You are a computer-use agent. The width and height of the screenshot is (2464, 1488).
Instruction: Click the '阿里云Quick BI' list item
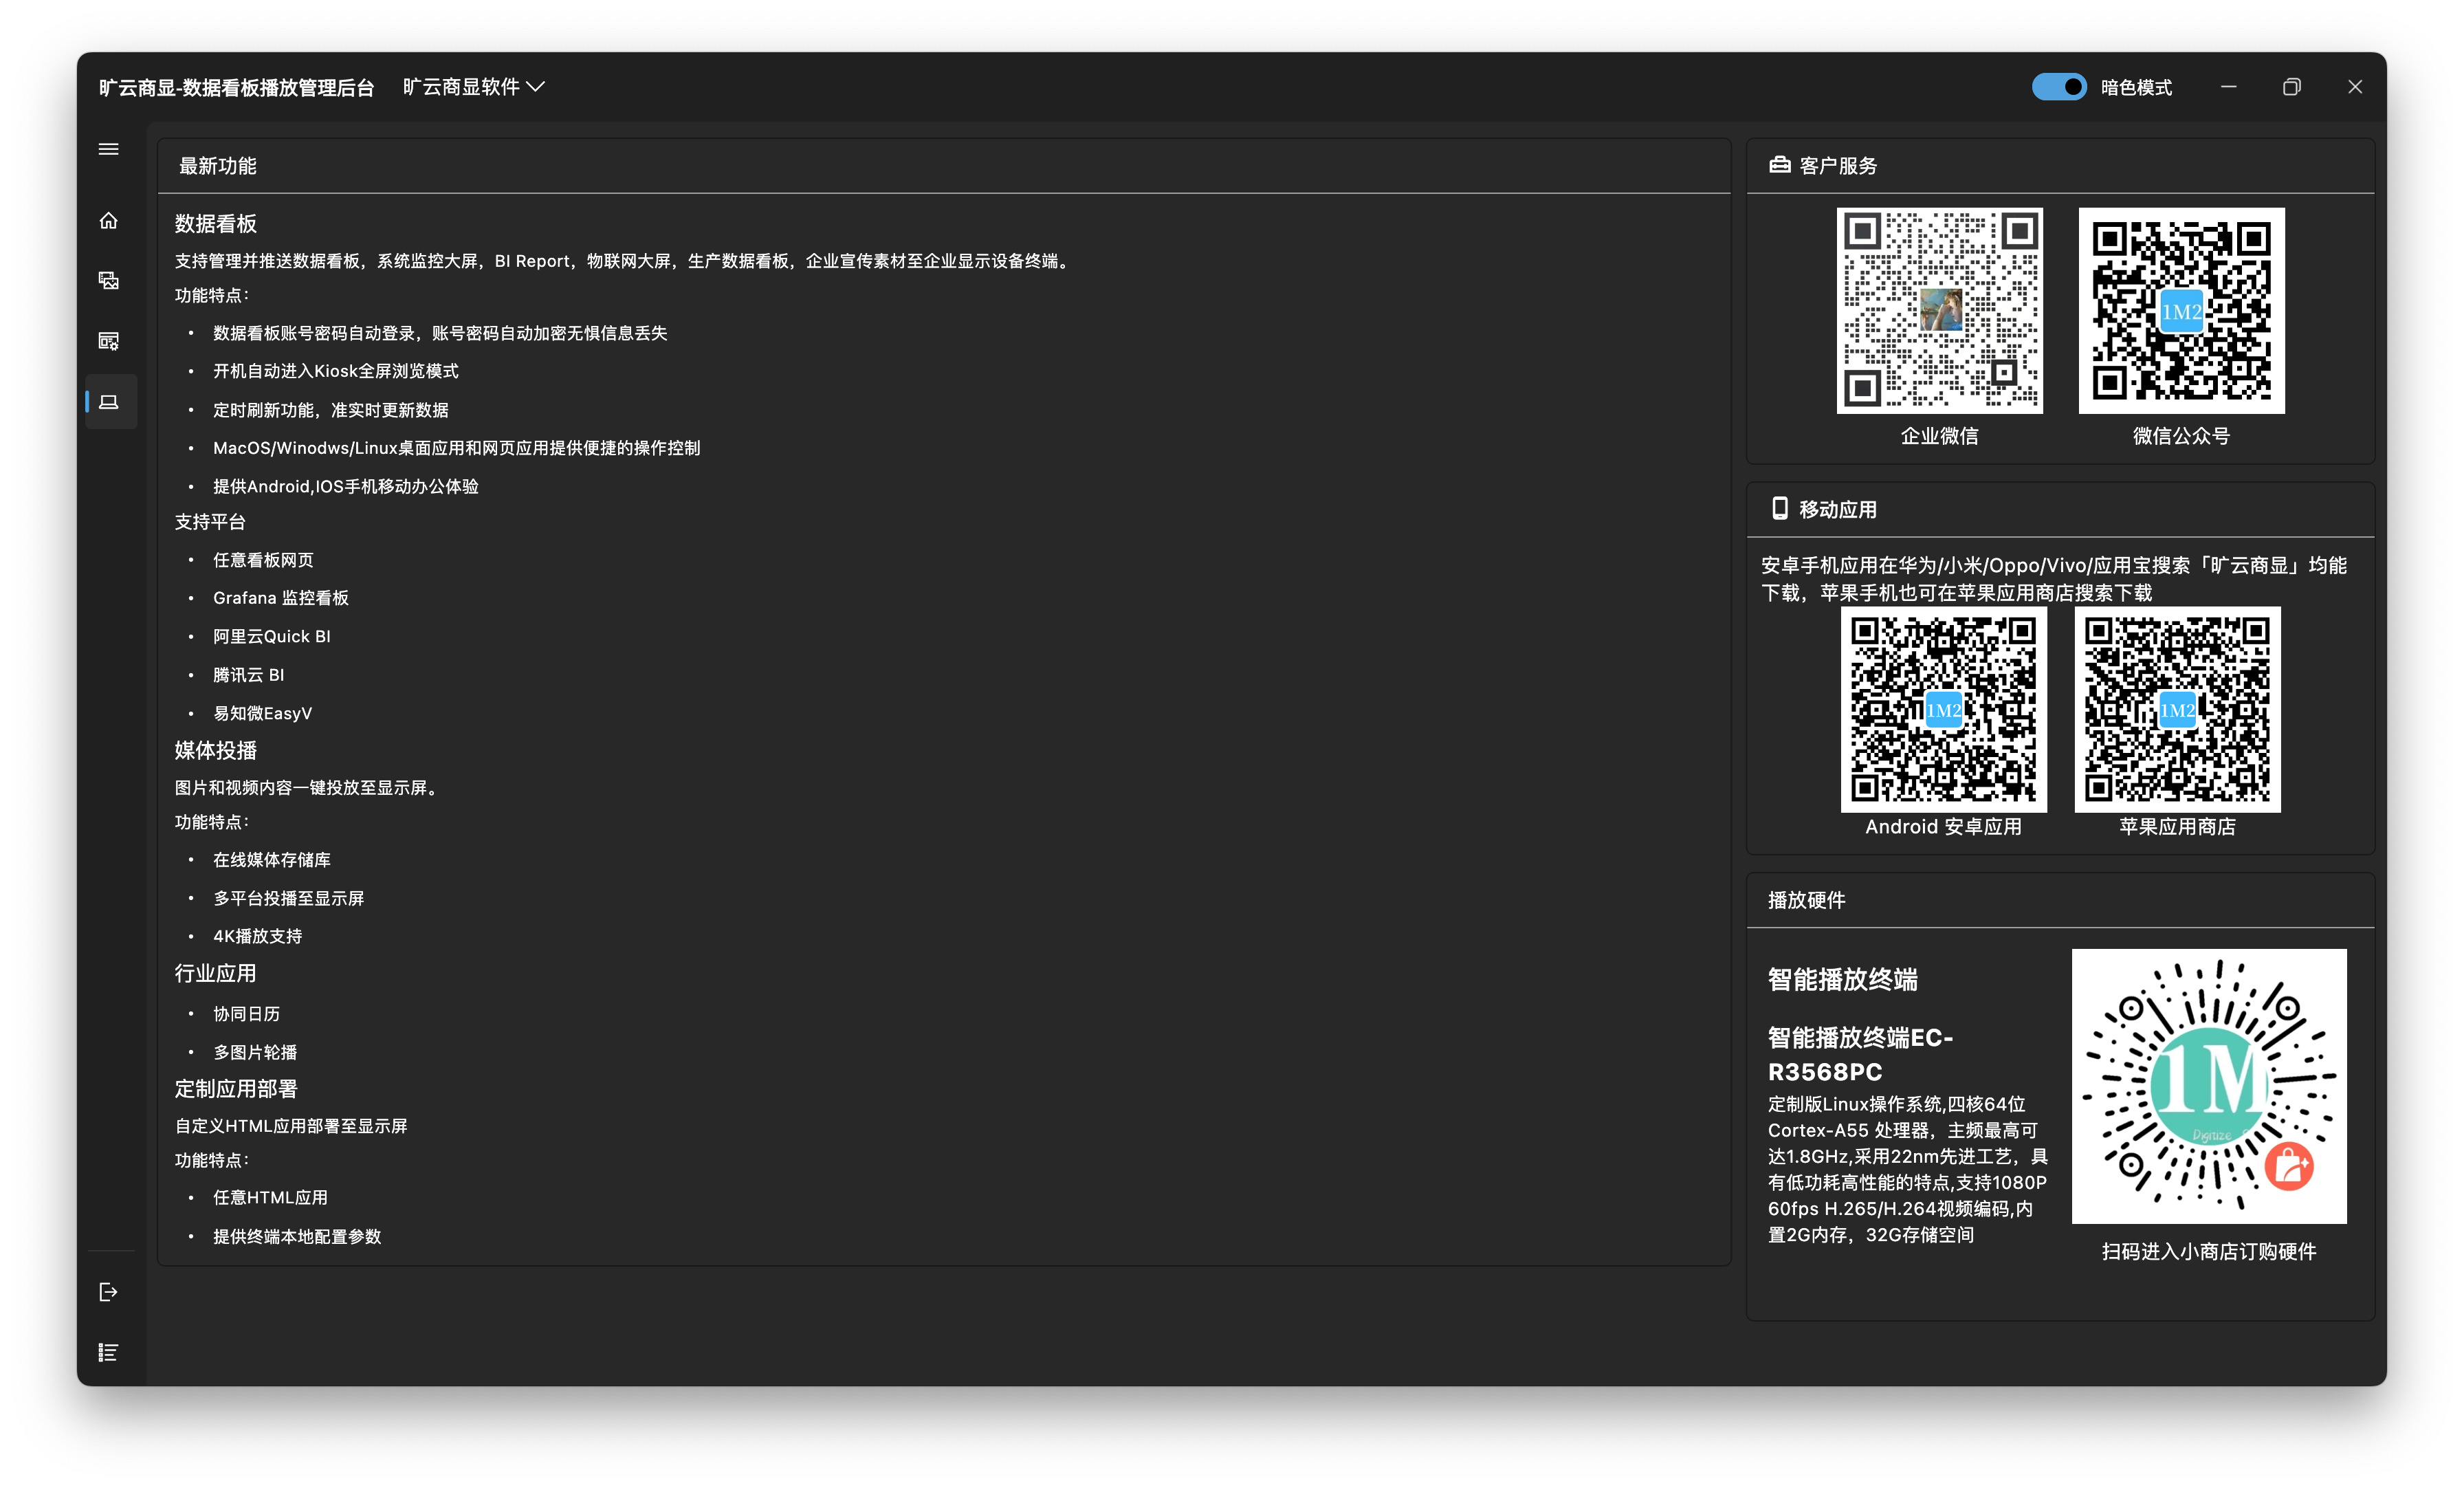tap(272, 636)
